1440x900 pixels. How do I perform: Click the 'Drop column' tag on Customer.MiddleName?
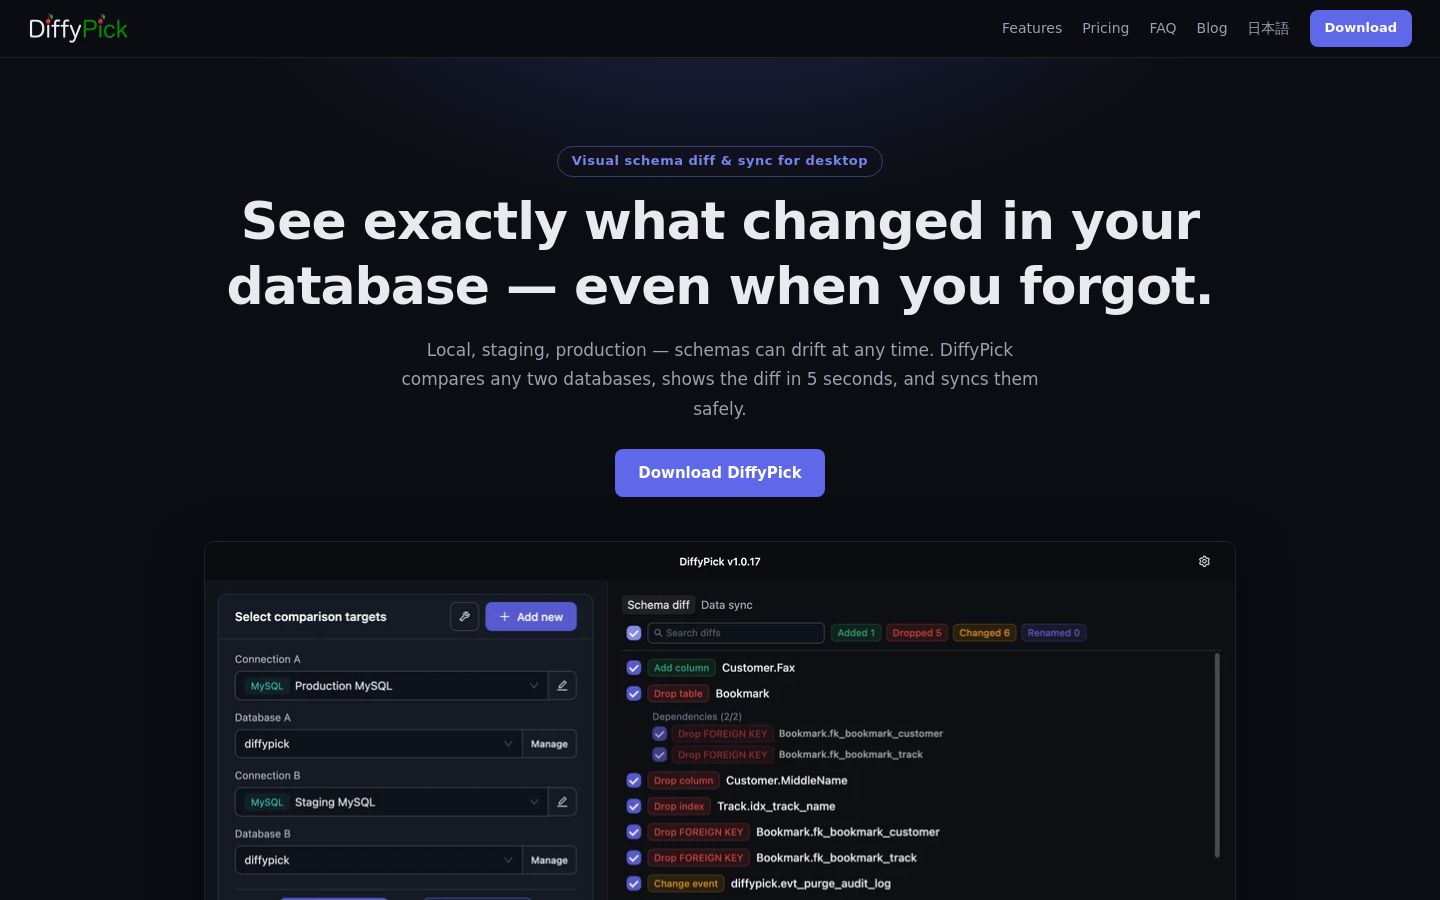point(683,781)
